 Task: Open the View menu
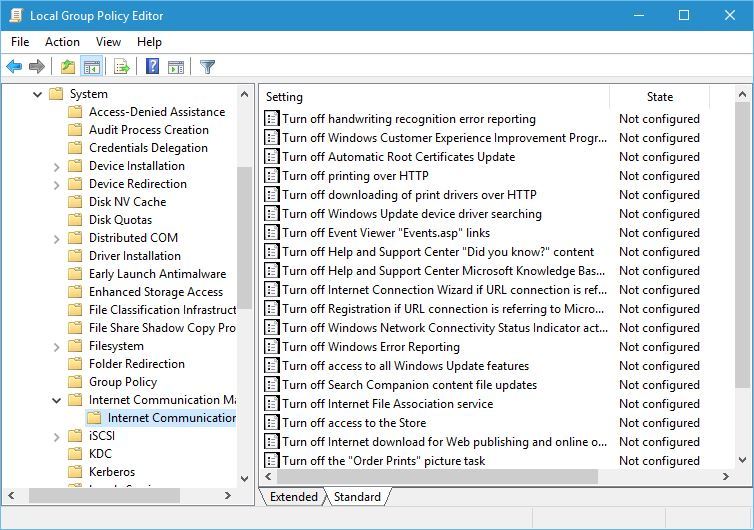tap(108, 42)
